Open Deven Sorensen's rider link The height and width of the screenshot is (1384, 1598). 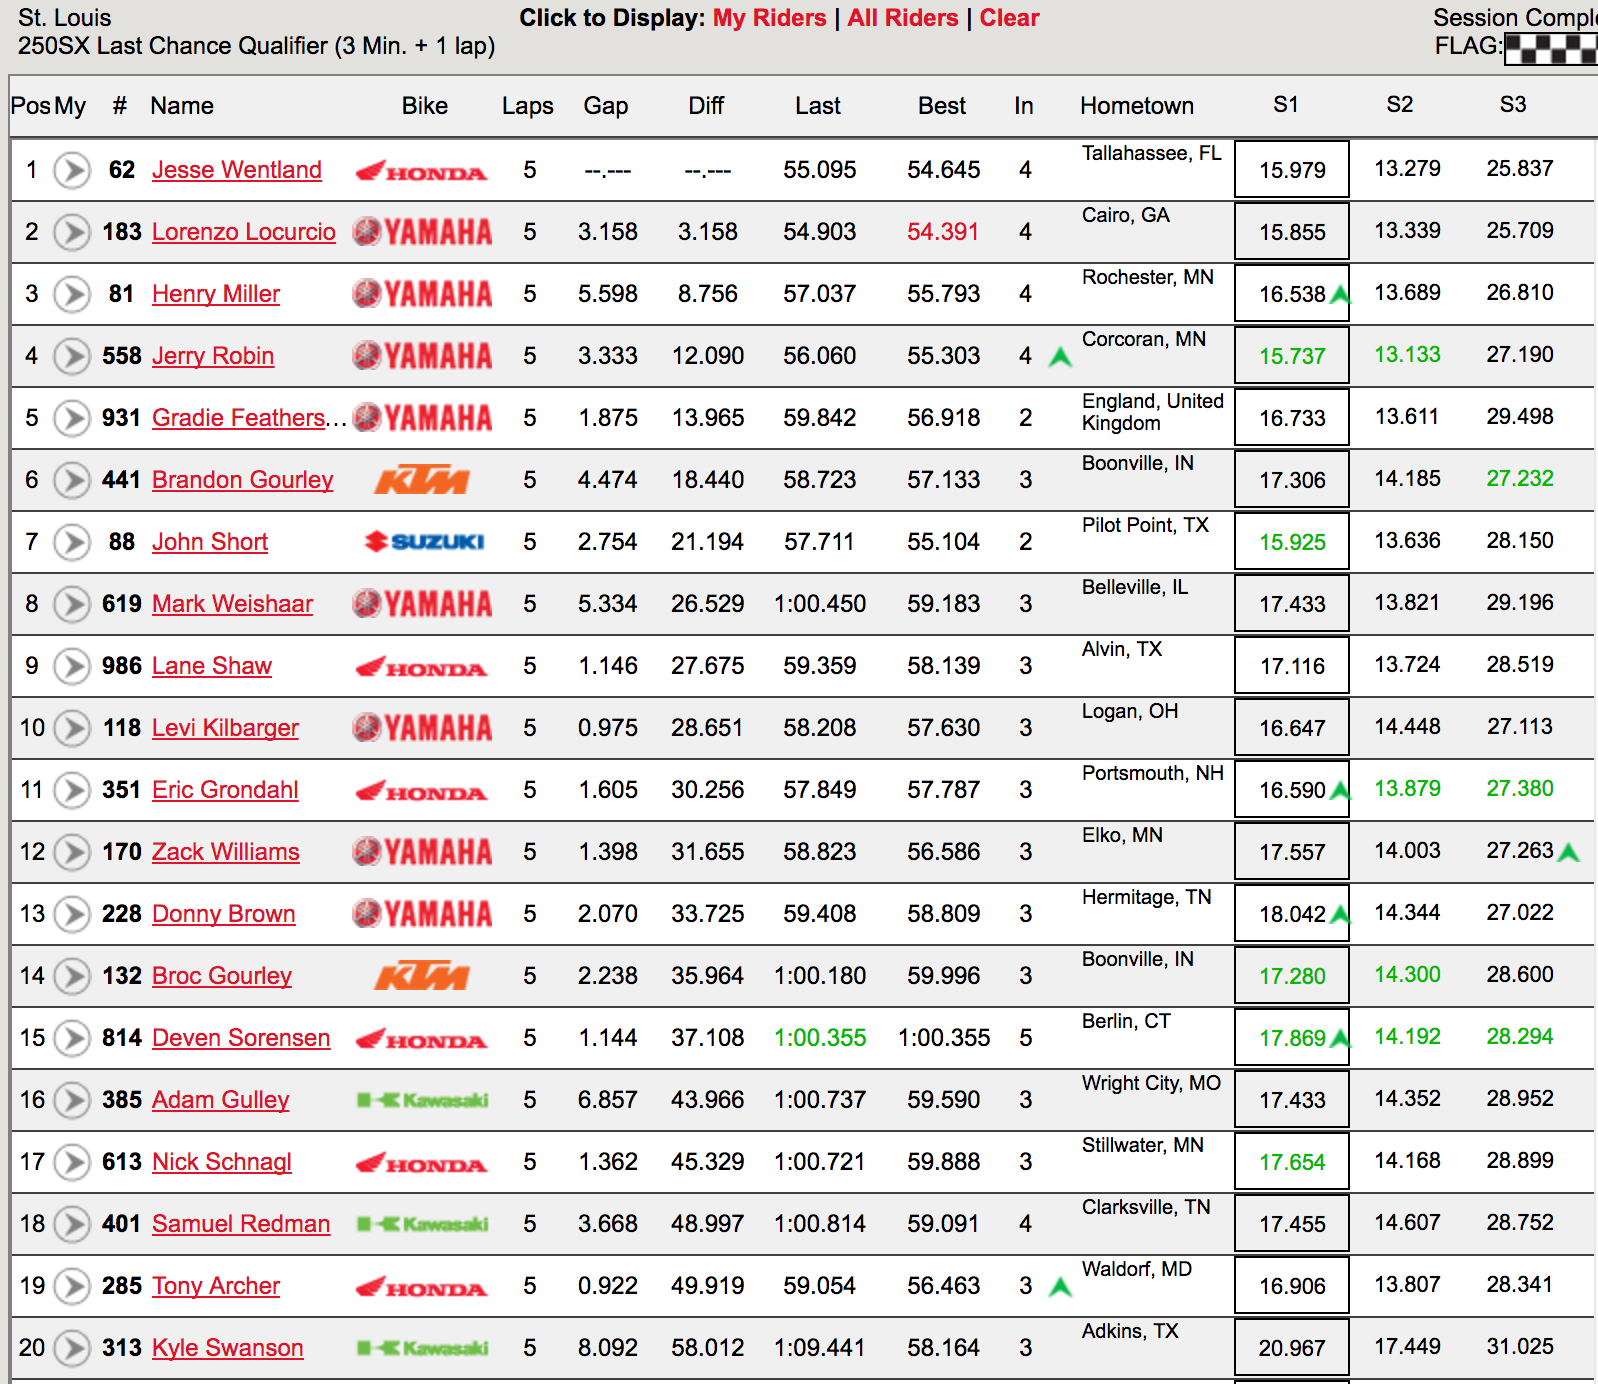click(241, 1038)
